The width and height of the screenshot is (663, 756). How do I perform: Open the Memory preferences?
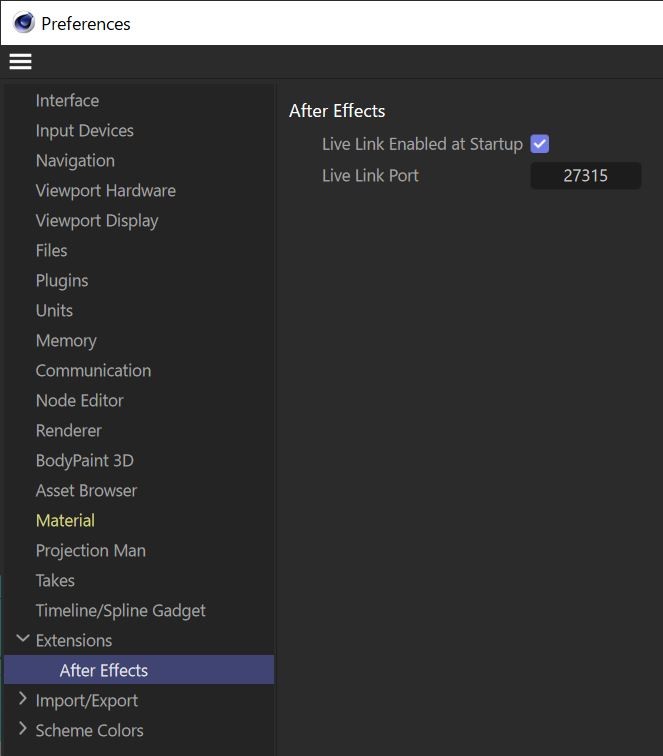[66, 341]
